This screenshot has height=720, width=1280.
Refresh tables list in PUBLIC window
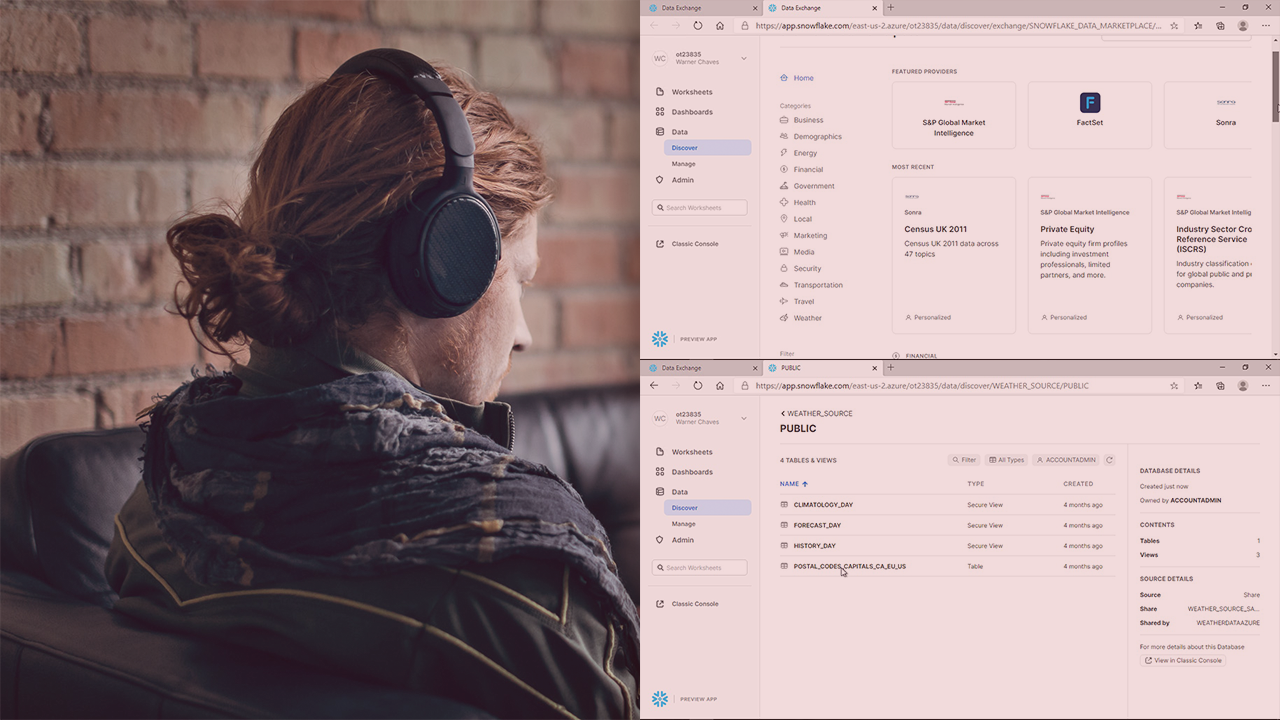(1109, 460)
